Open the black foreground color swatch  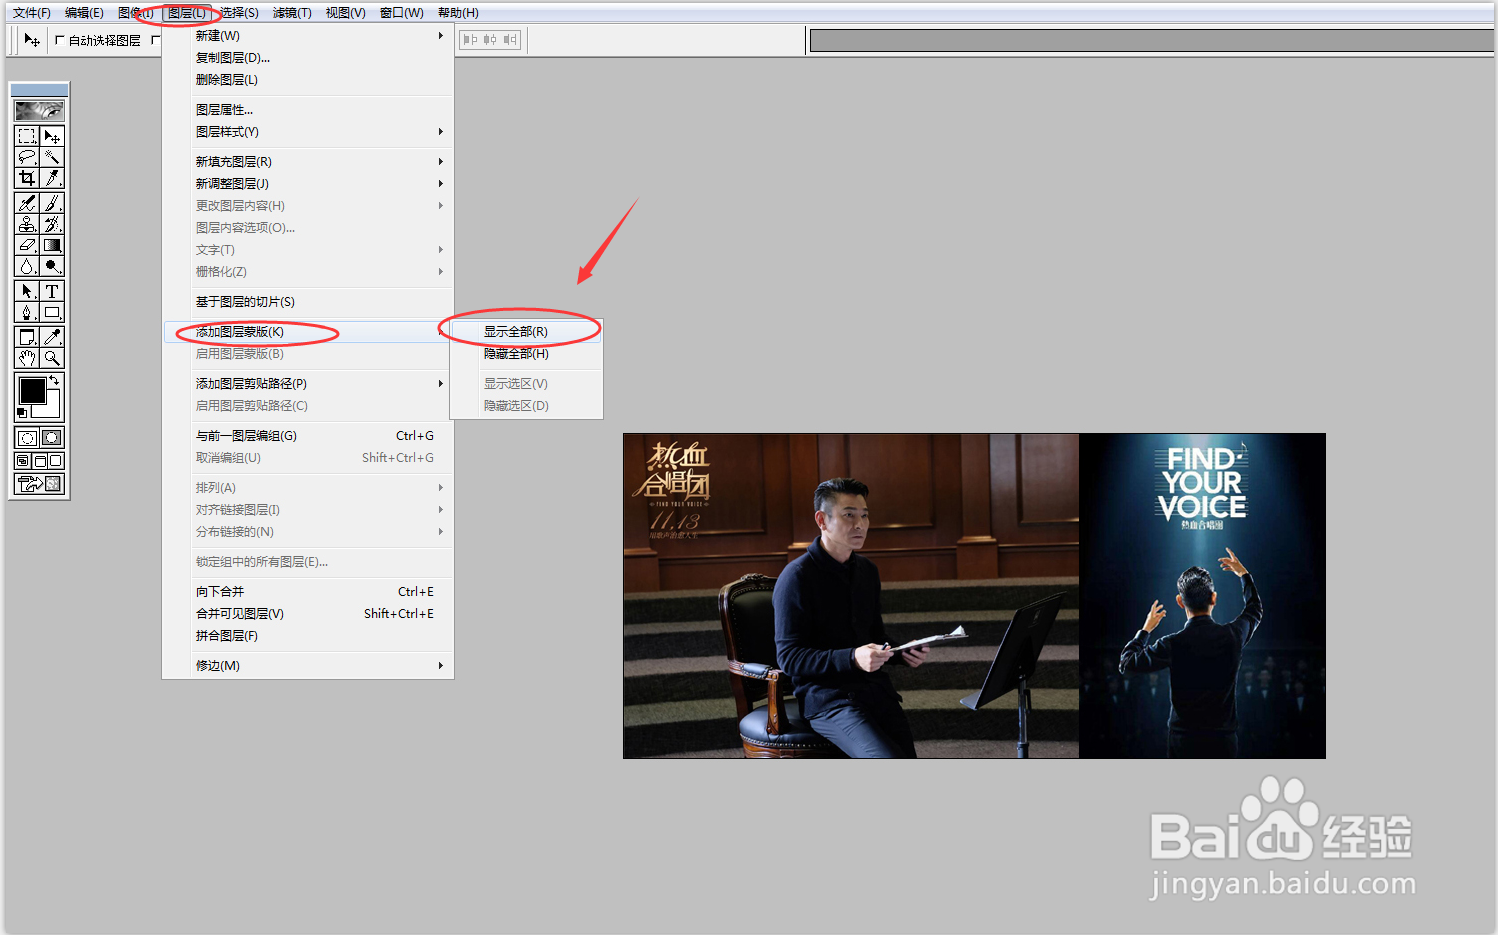pyautogui.click(x=32, y=390)
